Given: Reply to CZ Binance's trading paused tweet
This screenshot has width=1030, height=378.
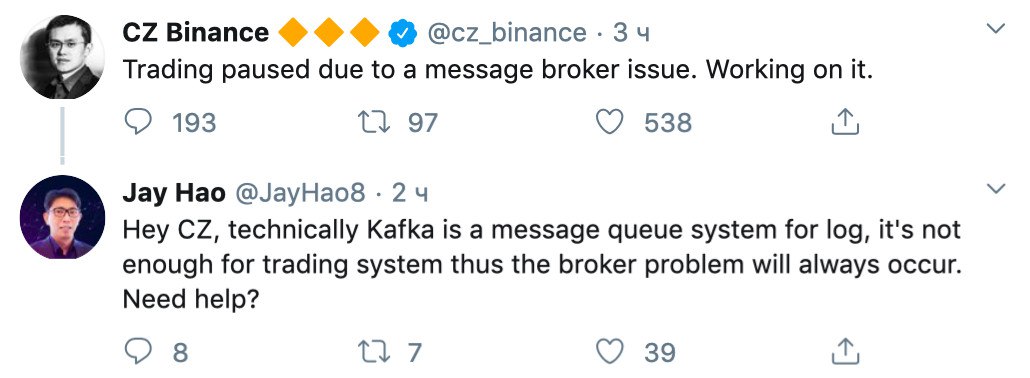Looking at the screenshot, I should [x=139, y=122].
